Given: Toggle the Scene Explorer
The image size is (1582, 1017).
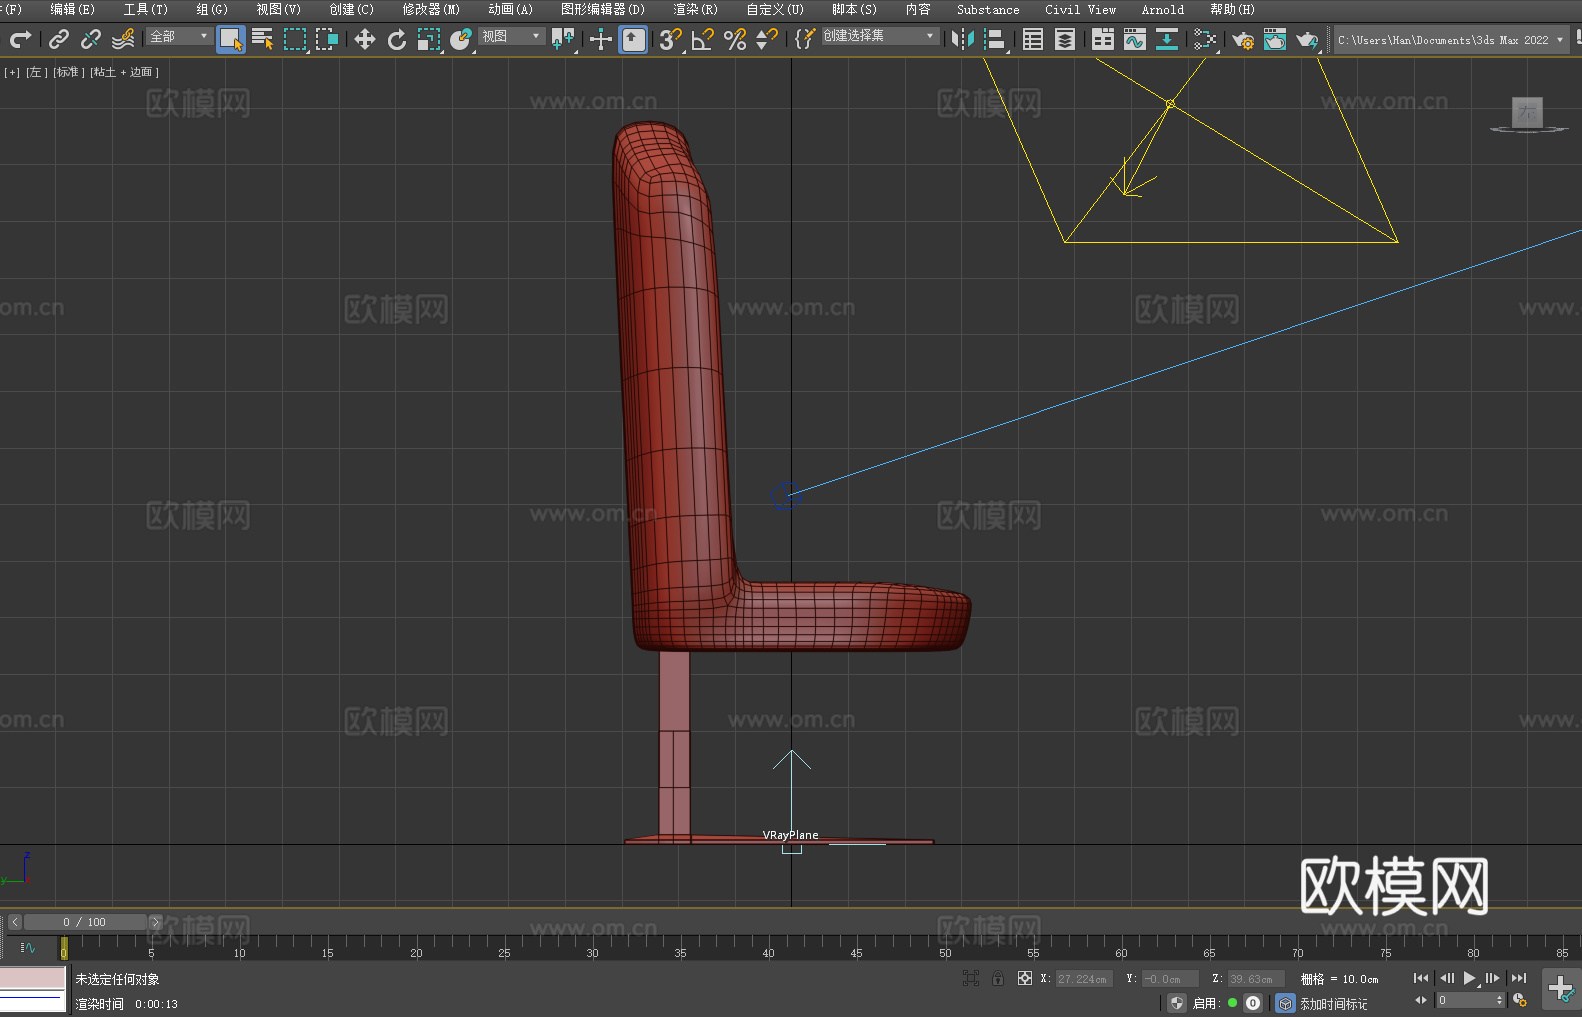Looking at the screenshot, I should pyautogui.click(x=1033, y=39).
